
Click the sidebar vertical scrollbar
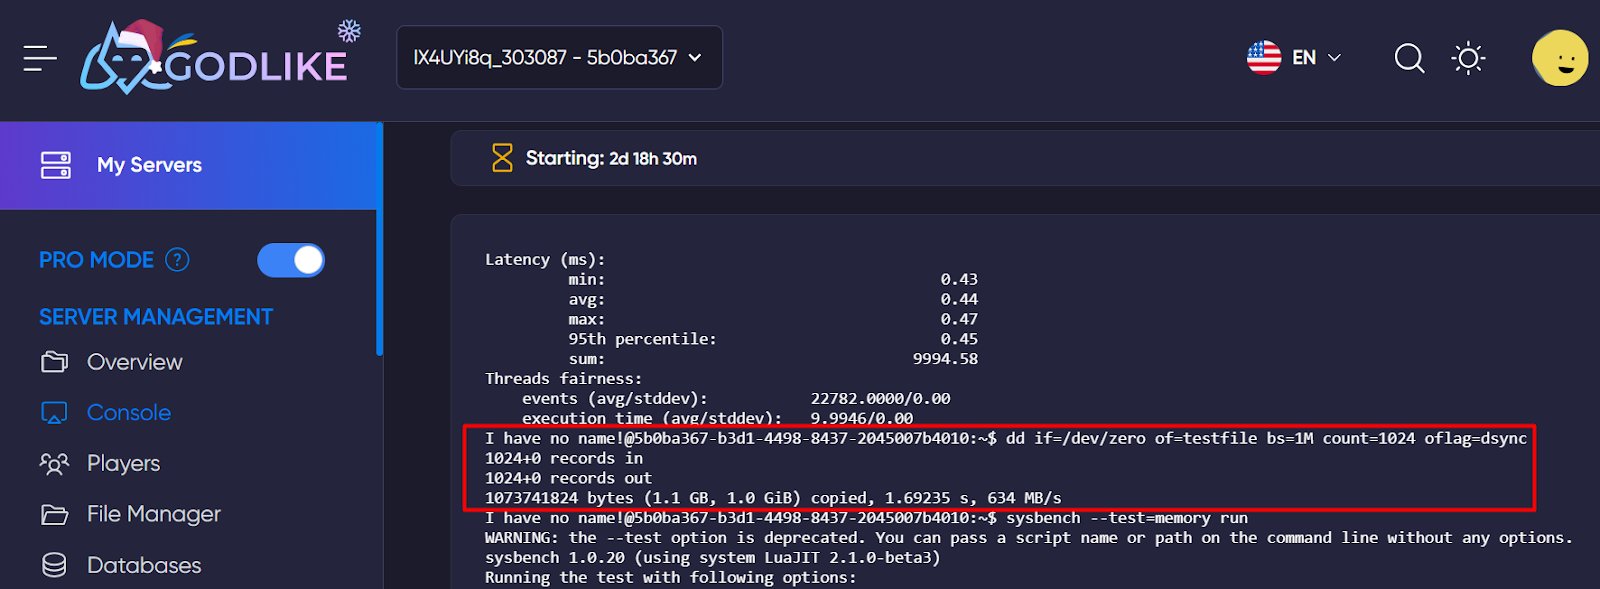pyautogui.click(x=379, y=238)
